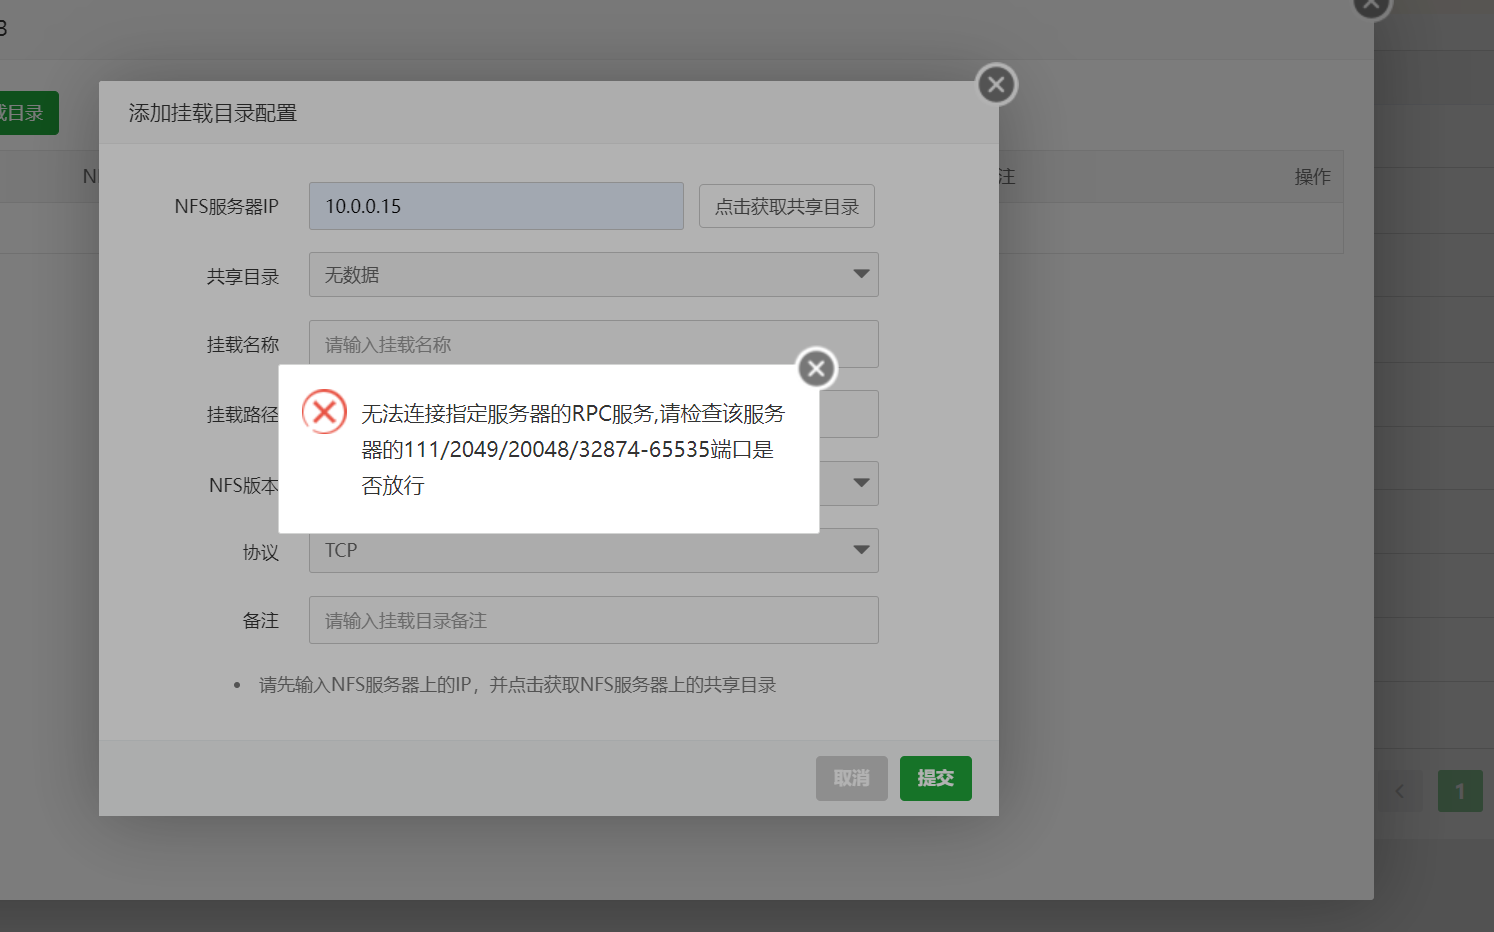This screenshot has height=932, width=1494.
Task: Click the hint text about NFS服务器上的IP
Action: [x=518, y=685]
